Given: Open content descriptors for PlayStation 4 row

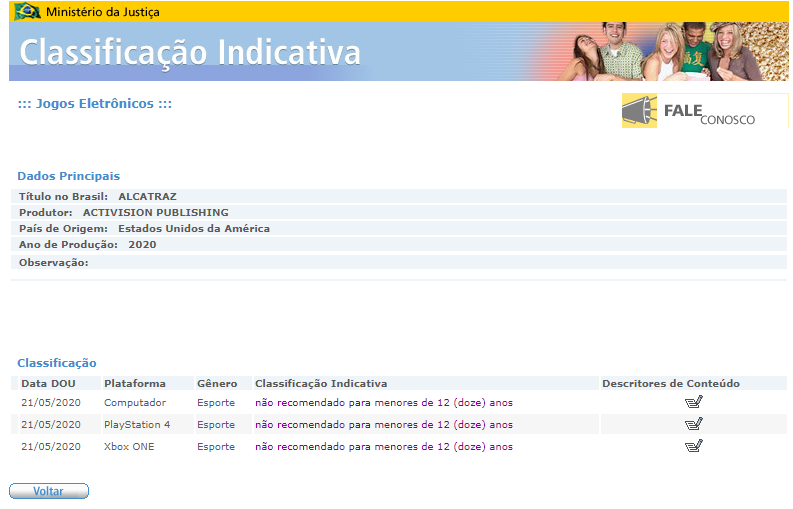Looking at the screenshot, I should click(693, 424).
